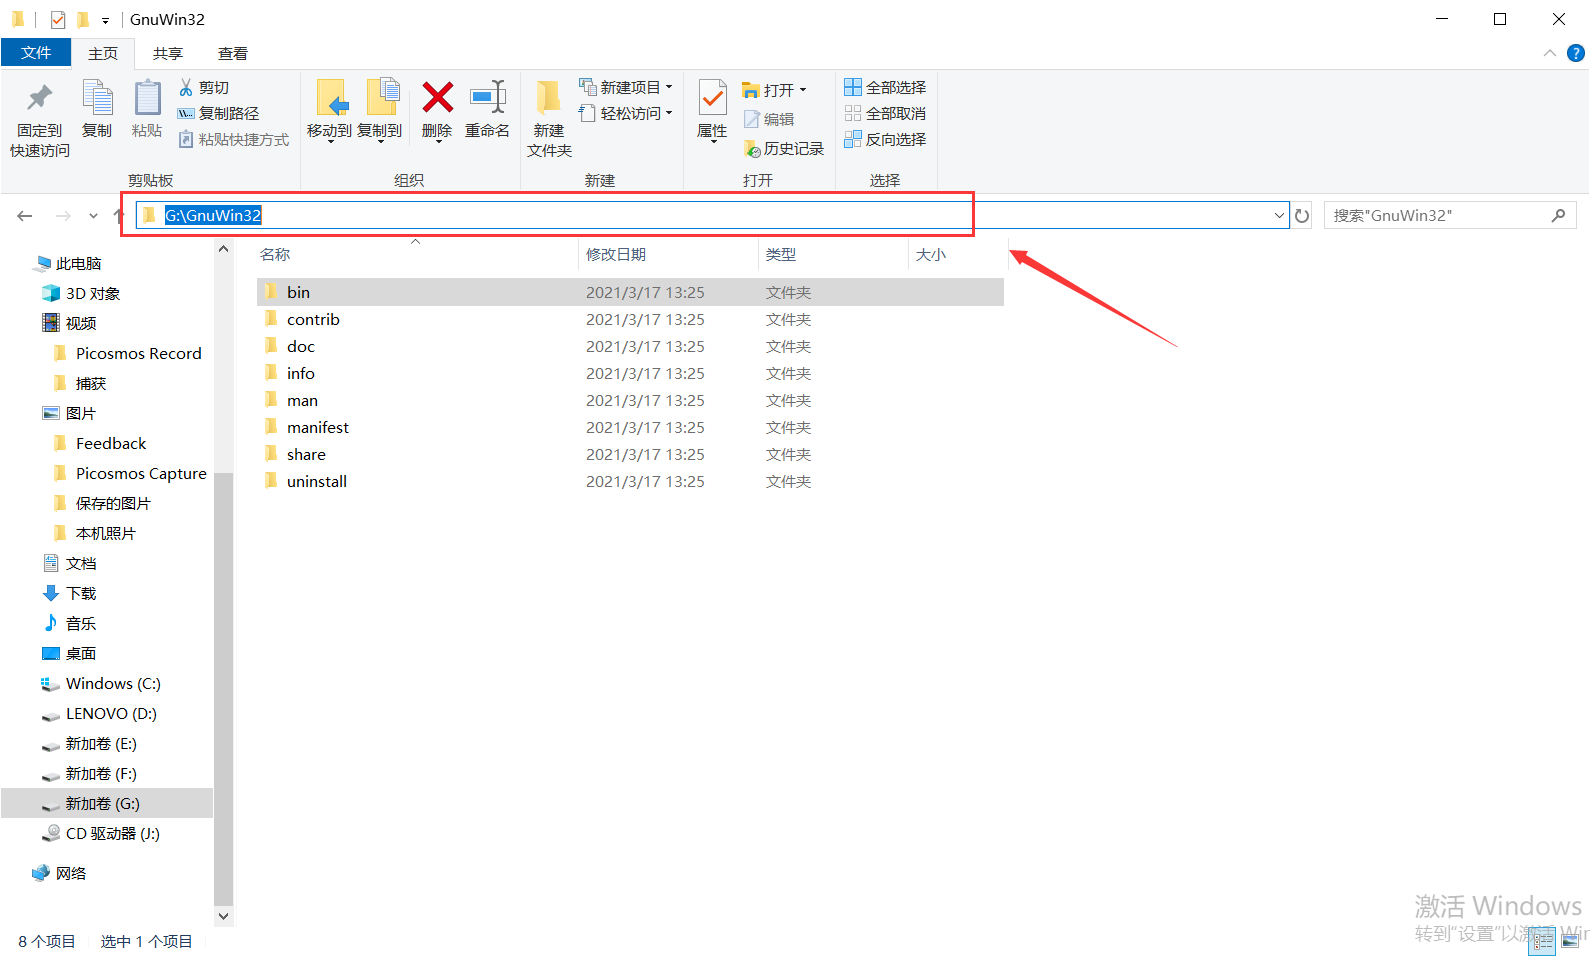The height and width of the screenshot is (957, 1590).
Task: Click Copy path (复制路径)
Action: [218, 114]
